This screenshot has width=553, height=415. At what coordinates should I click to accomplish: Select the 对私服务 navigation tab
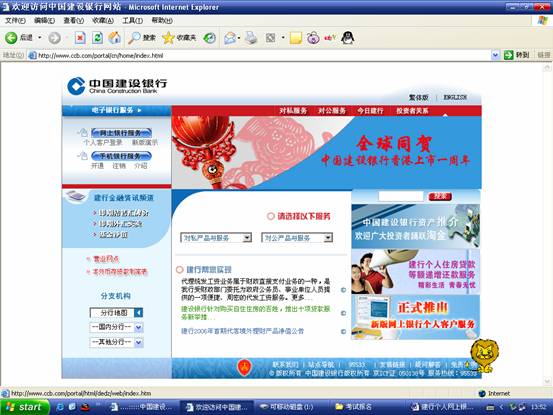(293, 111)
